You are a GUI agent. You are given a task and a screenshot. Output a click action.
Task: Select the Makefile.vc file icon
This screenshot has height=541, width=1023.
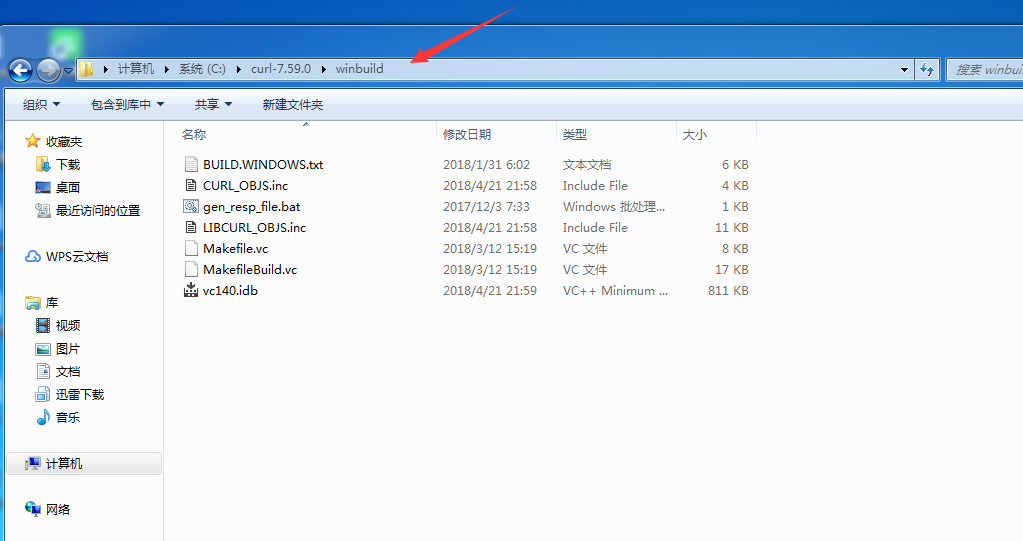point(191,248)
